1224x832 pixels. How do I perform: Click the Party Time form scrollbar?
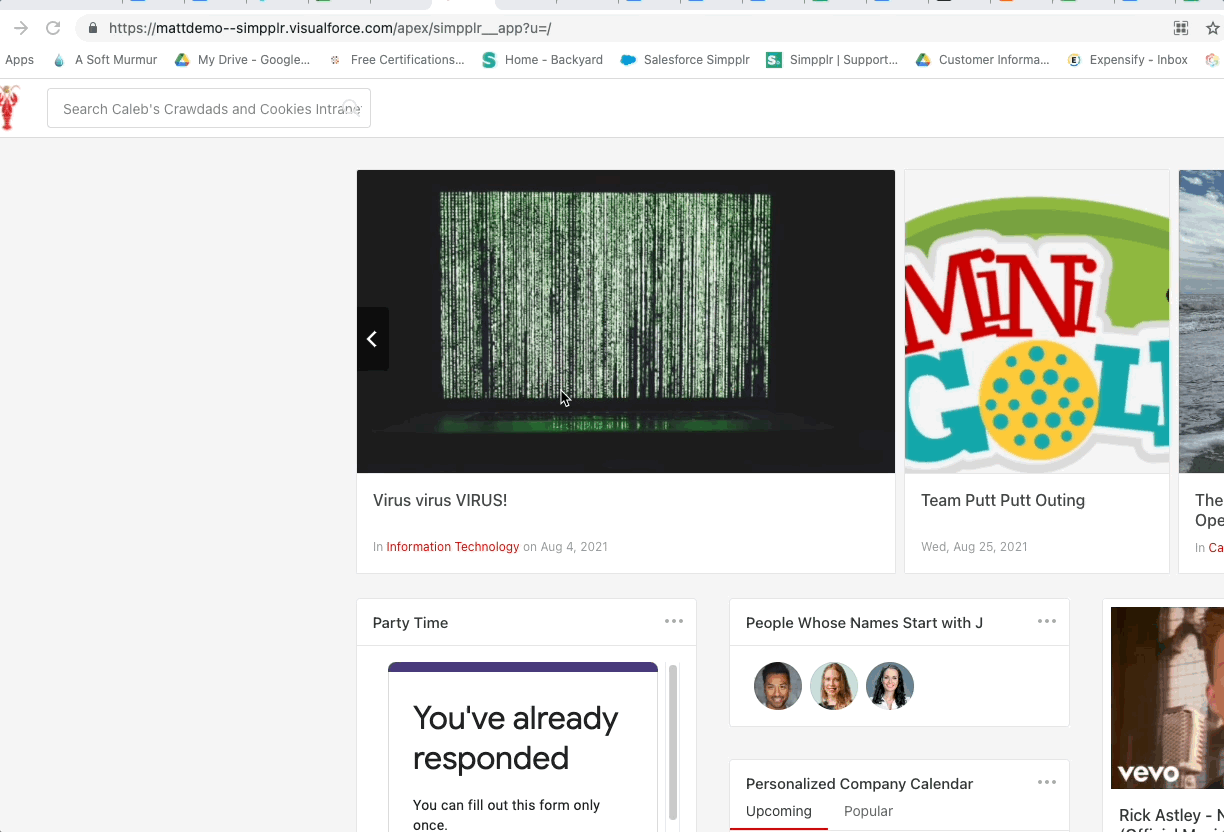click(x=673, y=742)
